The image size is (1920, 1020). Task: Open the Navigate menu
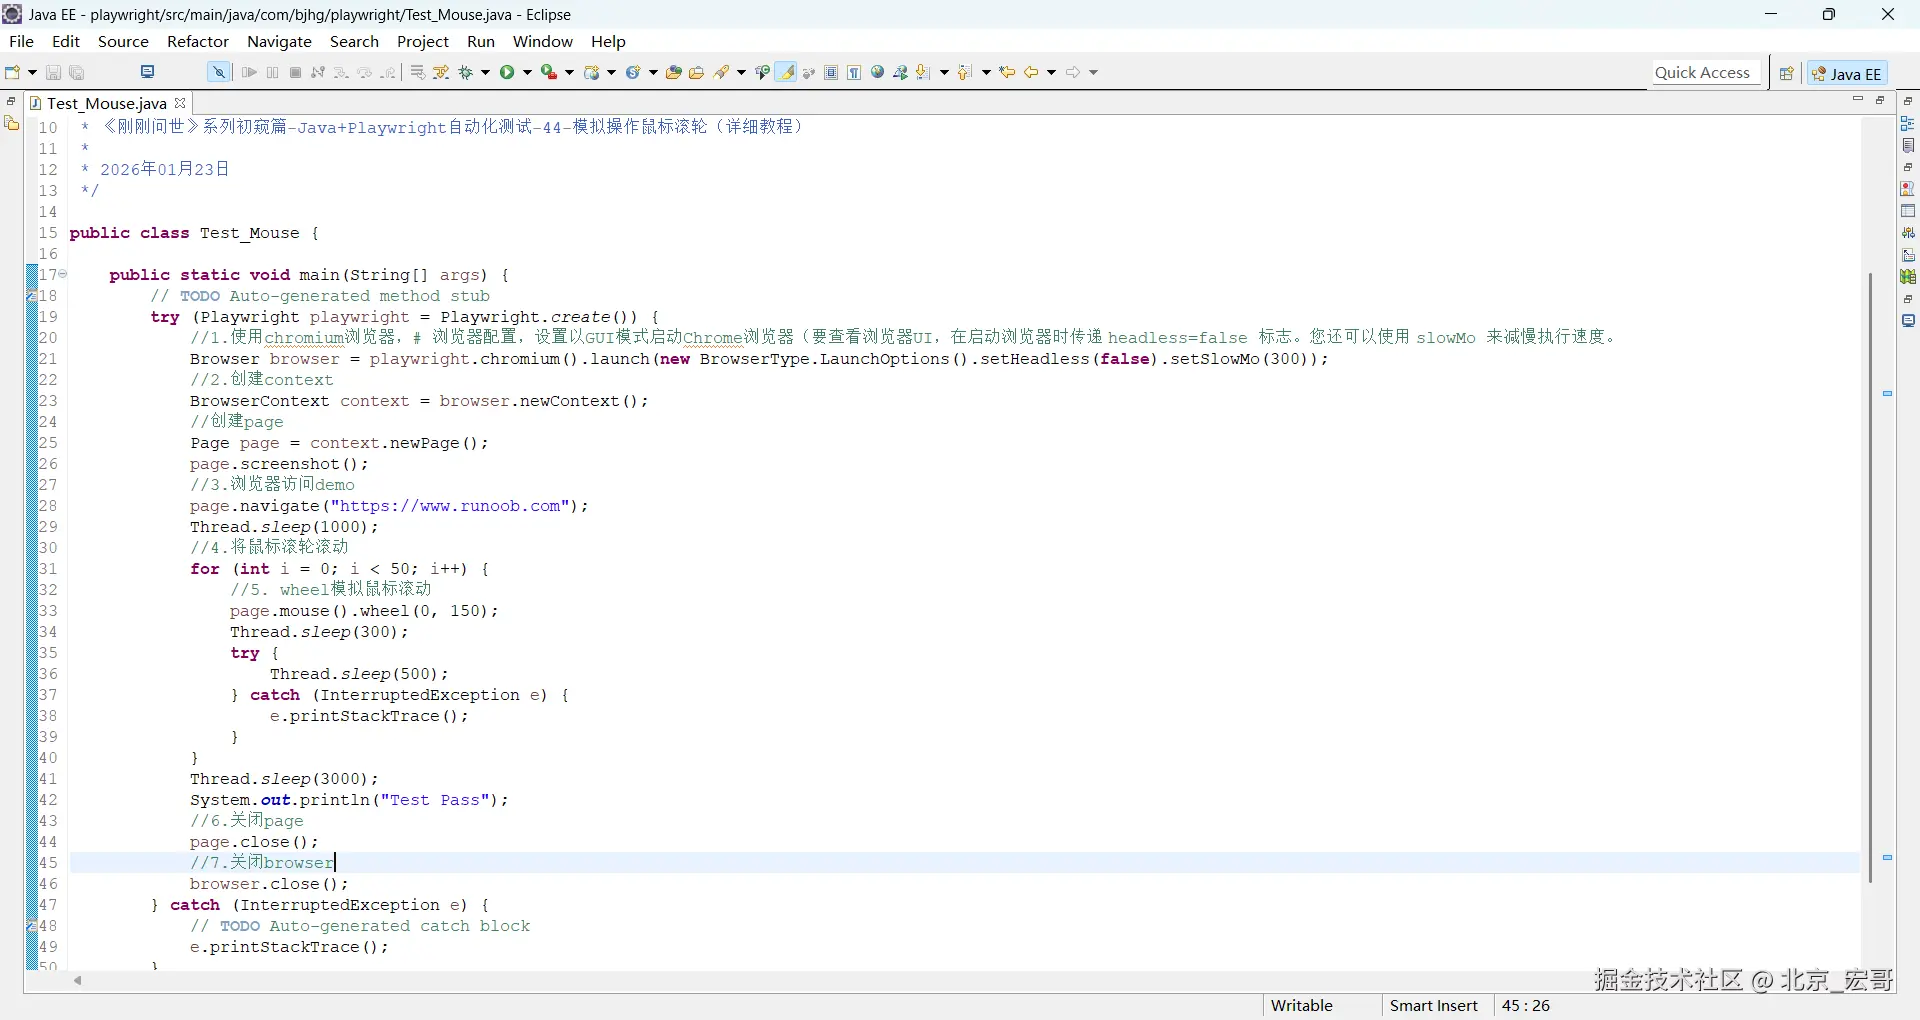pyautogui.click(x=279, y=41)
